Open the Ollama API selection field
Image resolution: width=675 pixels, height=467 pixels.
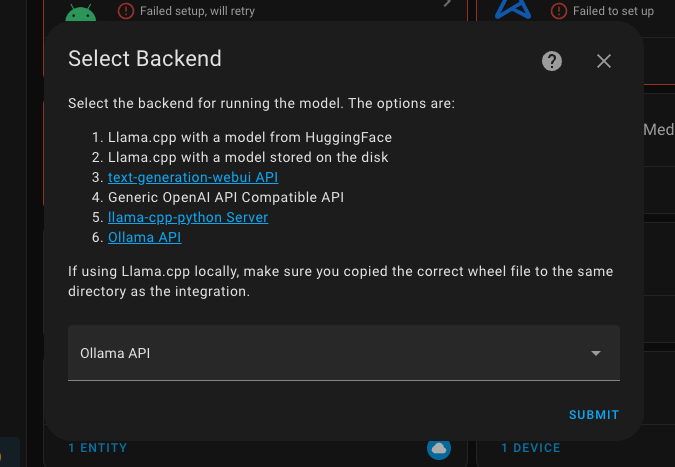click(330, 353)
